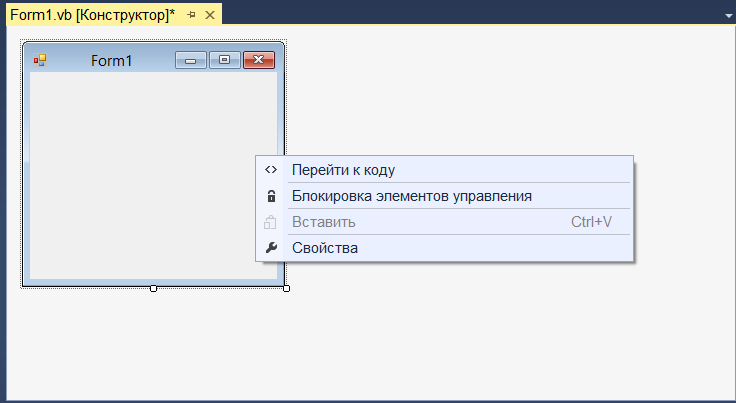Viewport: 736px width, 403px height.
Task: Click the paste clipboard icon next to 'Вставить'
Action: pos(270,222)
